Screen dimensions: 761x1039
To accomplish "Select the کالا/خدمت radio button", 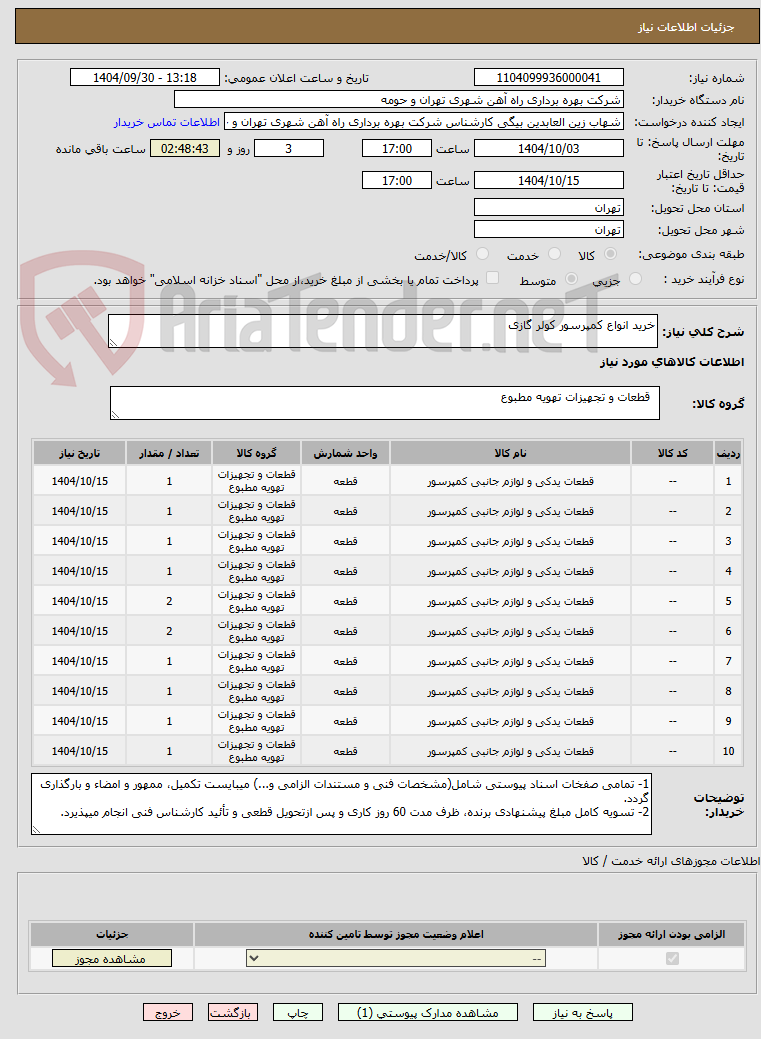I will click(483, 254).
